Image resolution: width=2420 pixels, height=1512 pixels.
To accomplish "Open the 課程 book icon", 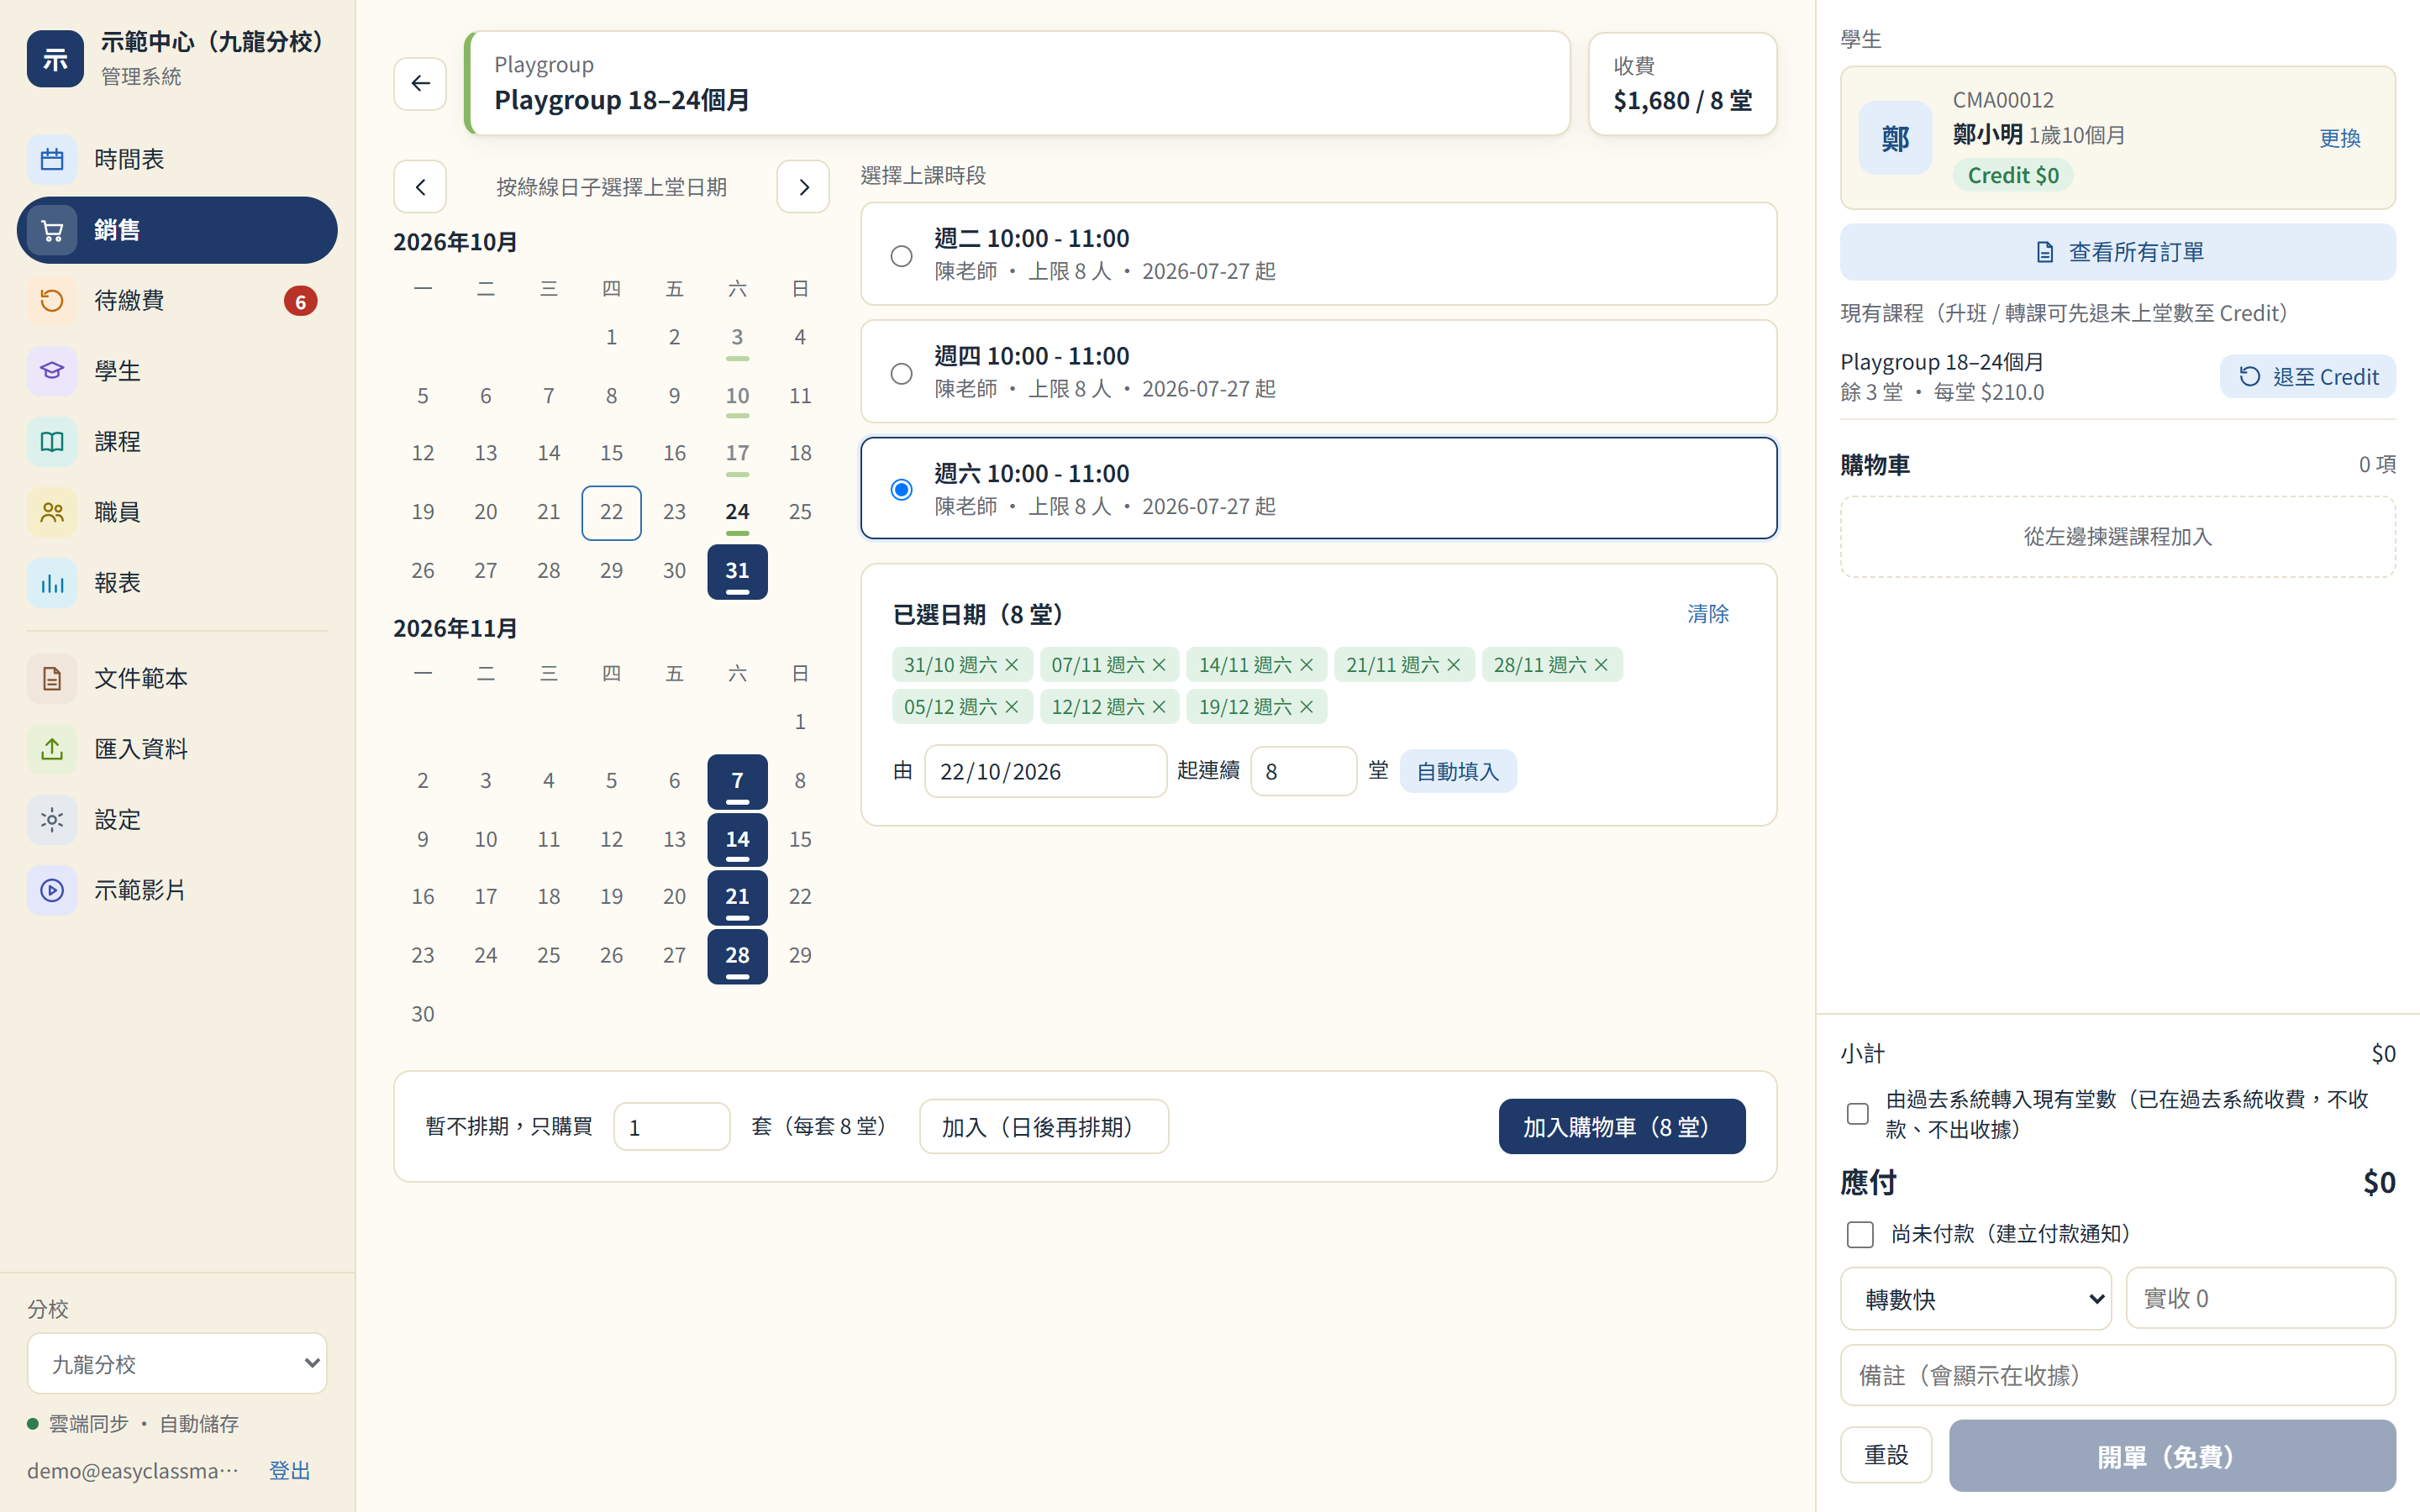I will (x=52, y=441).
